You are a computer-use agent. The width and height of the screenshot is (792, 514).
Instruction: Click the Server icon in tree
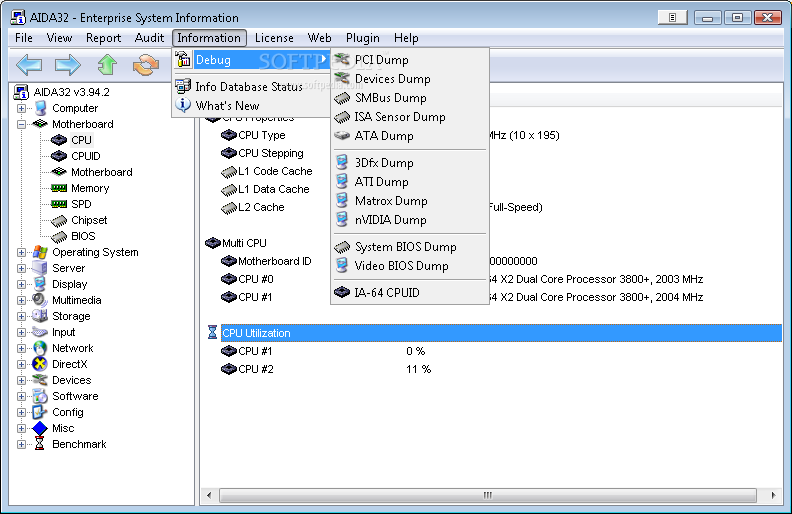40,268
